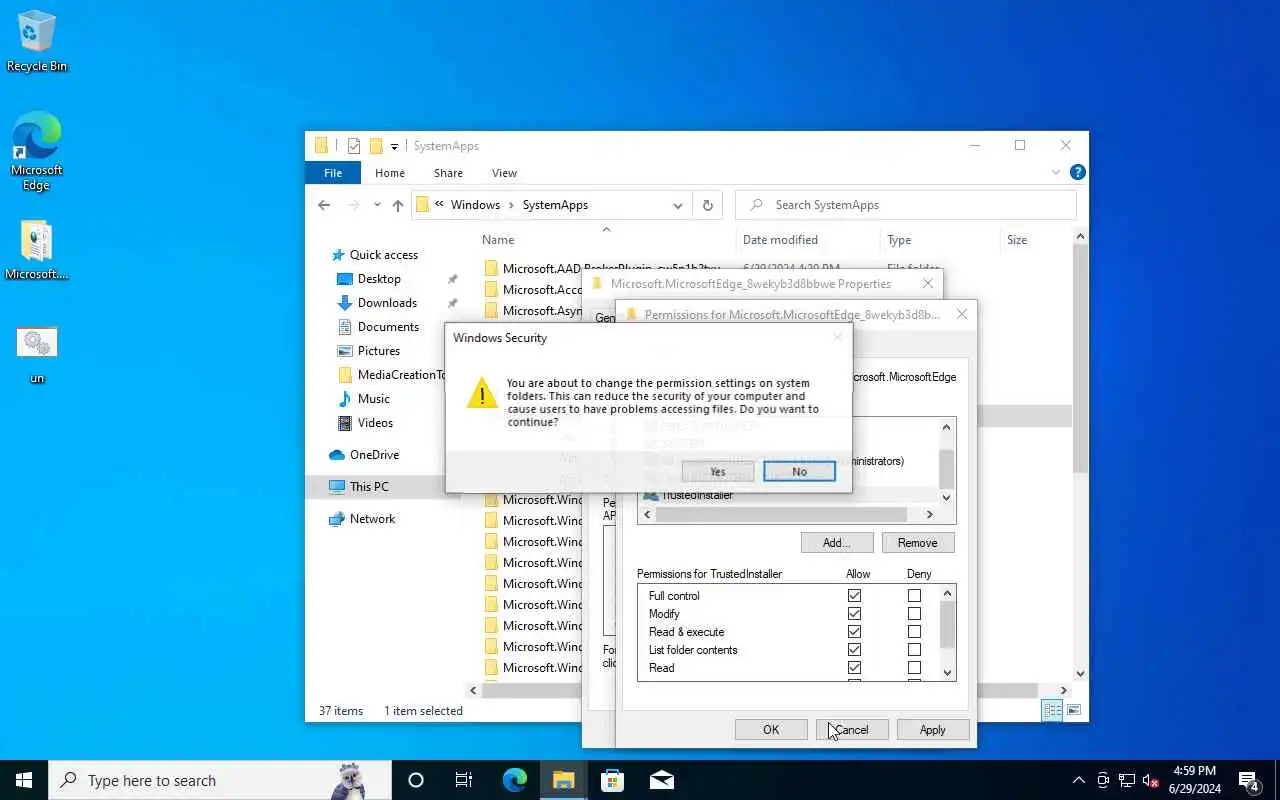The image size is (1280, 800).
Task: Click the network icon in system tray
Action: click(x=1127, y=780)
